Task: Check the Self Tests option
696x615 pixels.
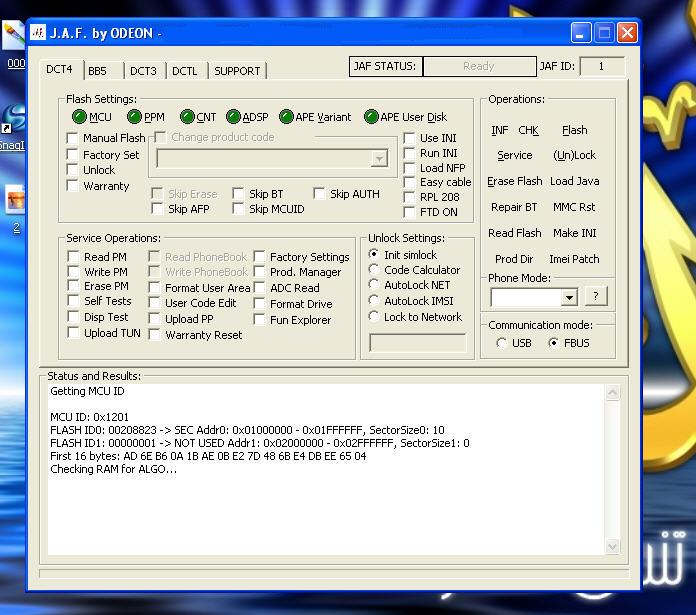Action: tap(73, 300)
